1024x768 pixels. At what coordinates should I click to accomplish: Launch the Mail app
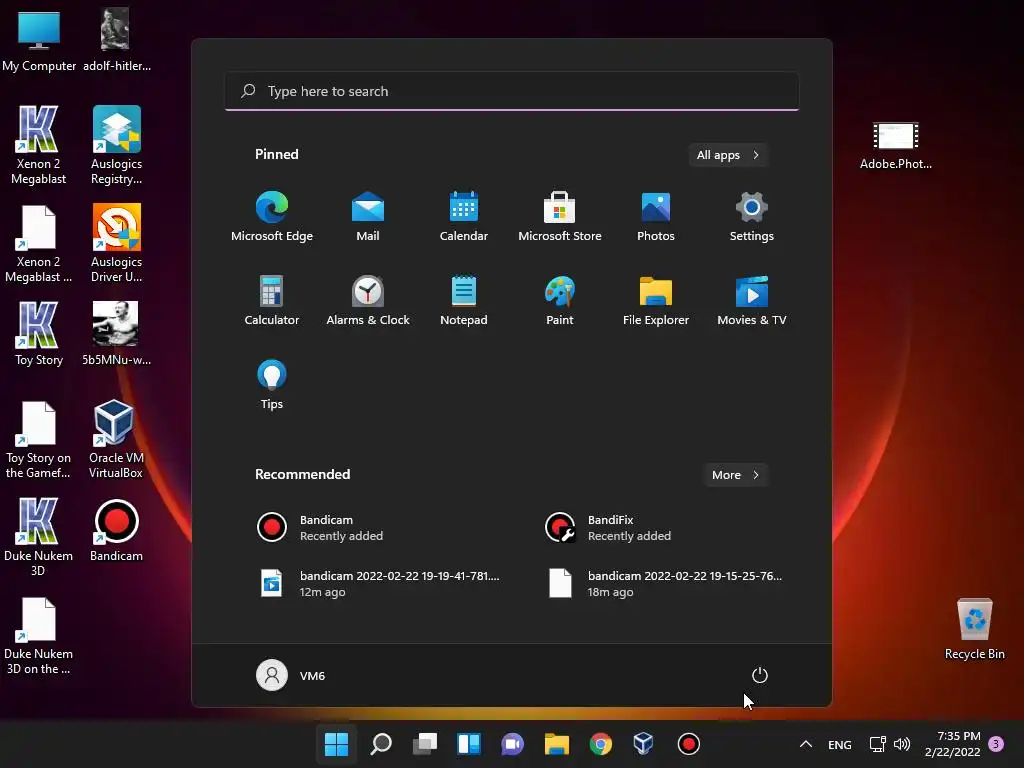click(x=368, y=216)
